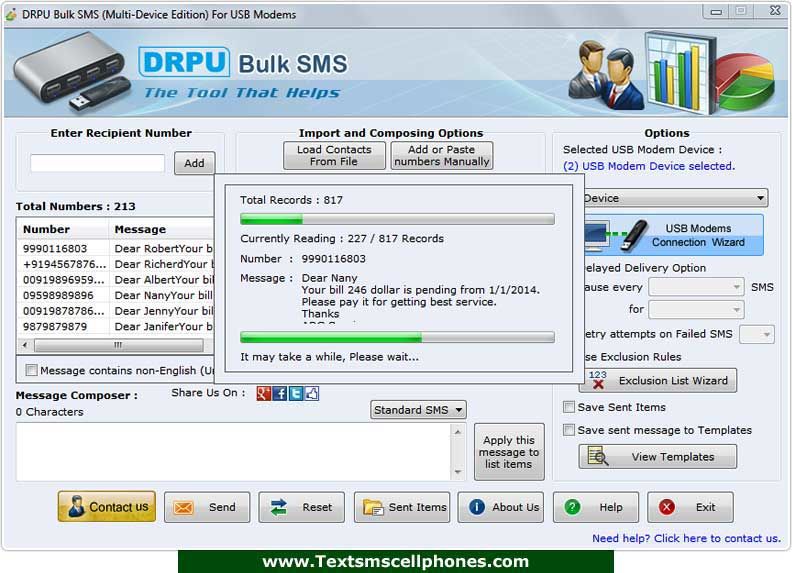Click the red X icon on Exit
This screenshot has width=792, height=573.
pos(667,507)
